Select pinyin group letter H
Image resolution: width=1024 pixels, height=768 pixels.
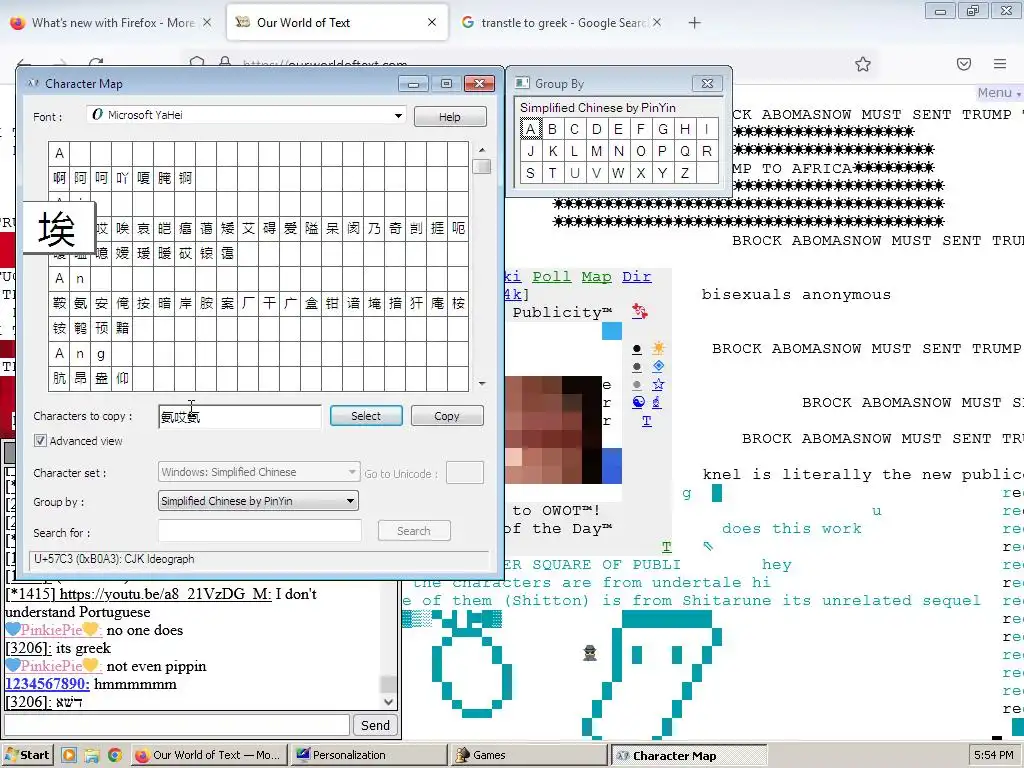(684, 129)
